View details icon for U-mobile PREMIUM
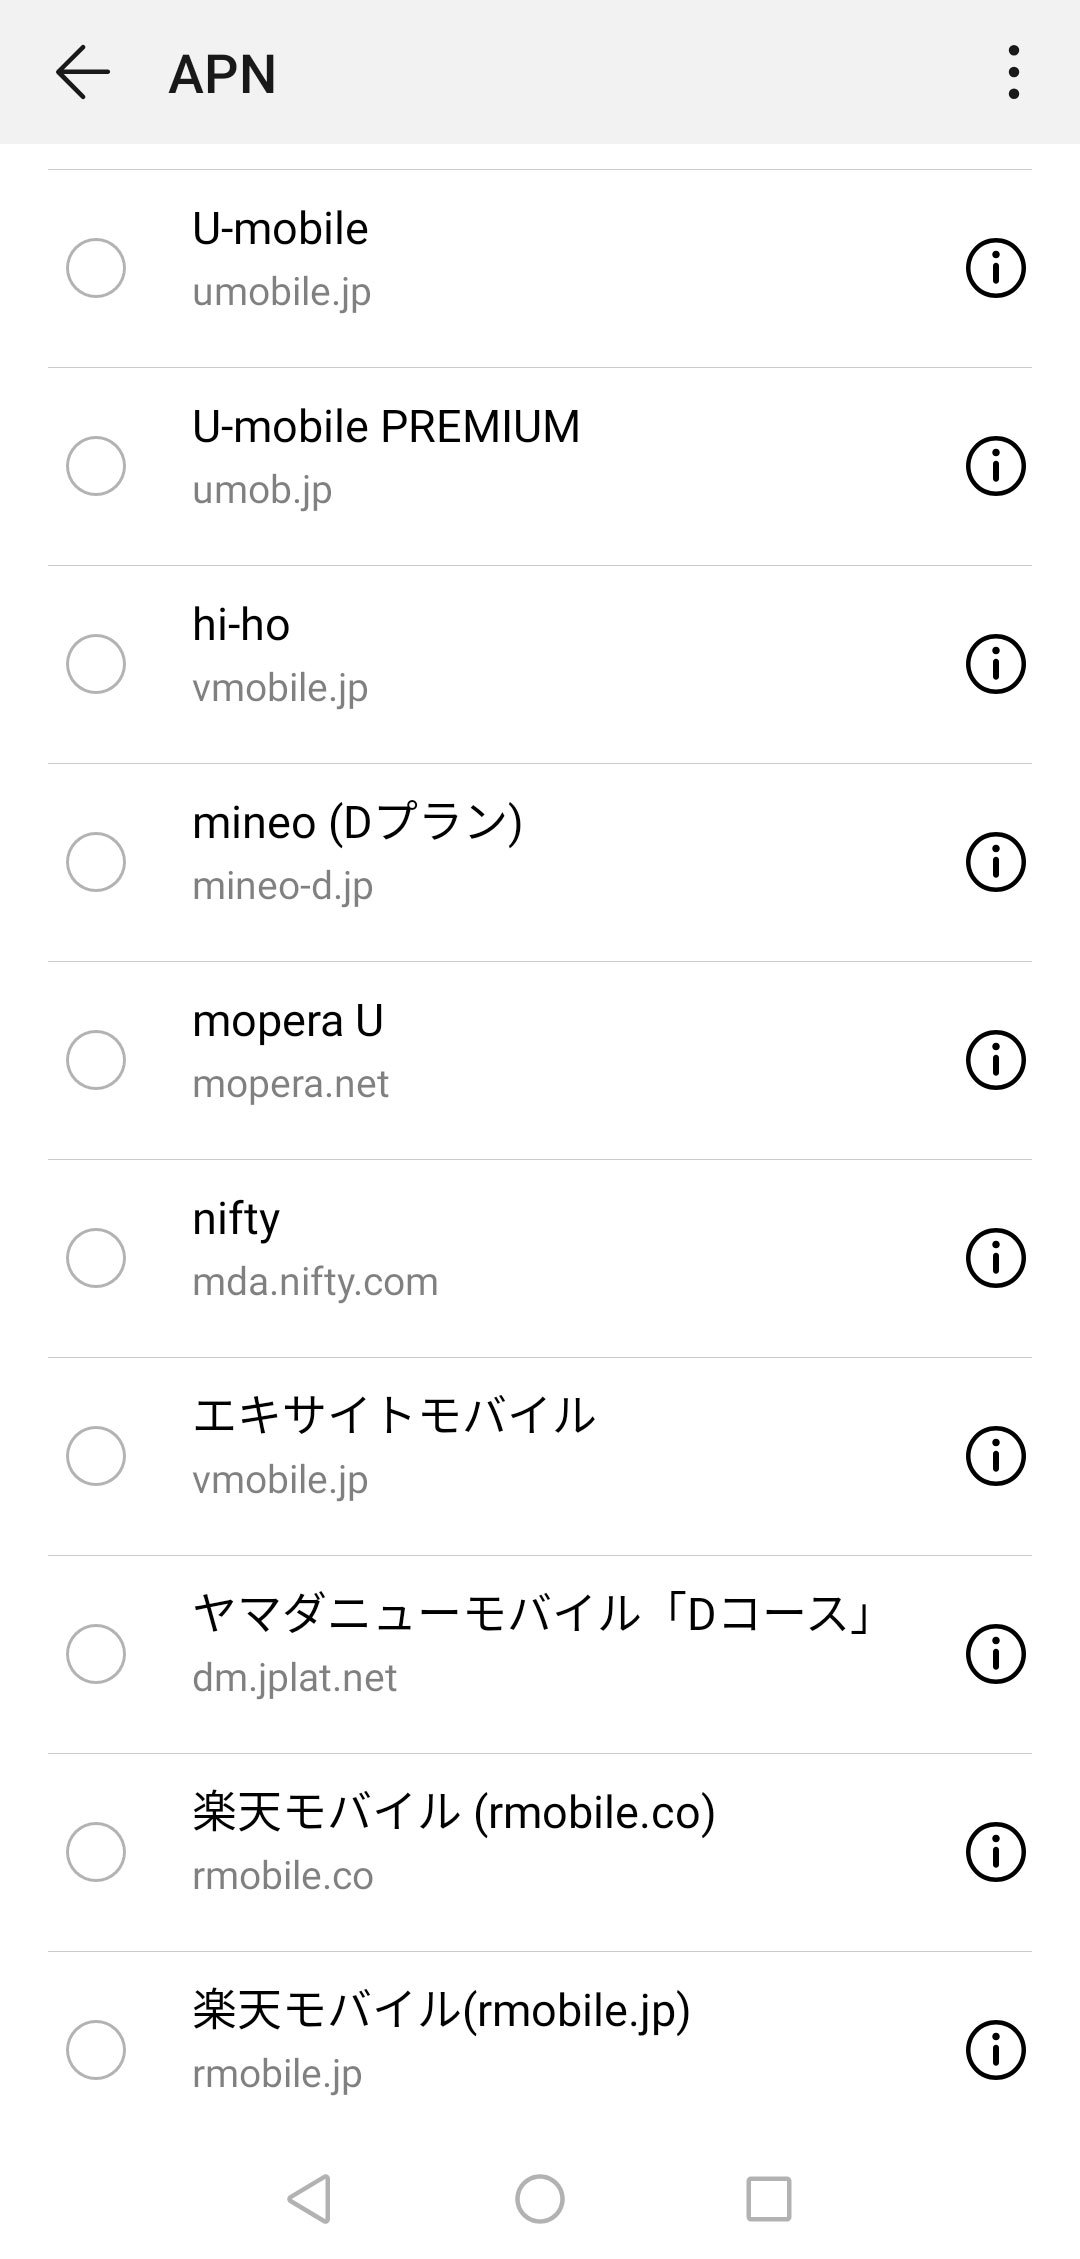Viewport: 1080px width, 2259px height. point(995,466)
